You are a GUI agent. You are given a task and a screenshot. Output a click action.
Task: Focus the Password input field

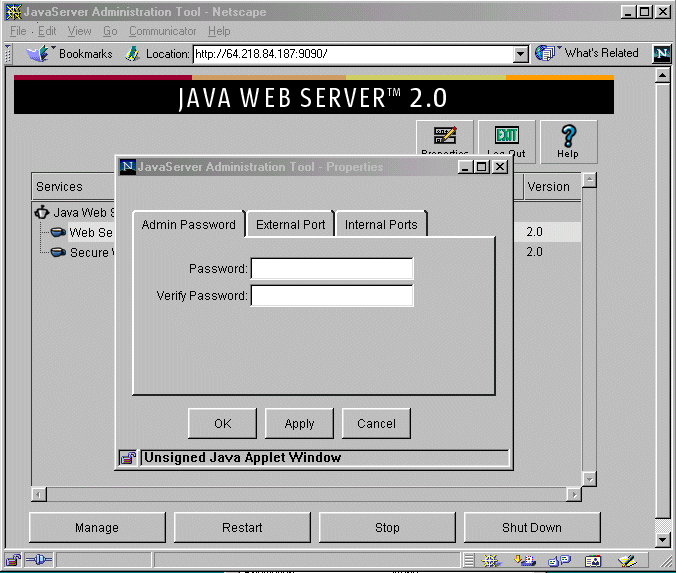click(x=332, y=269)
